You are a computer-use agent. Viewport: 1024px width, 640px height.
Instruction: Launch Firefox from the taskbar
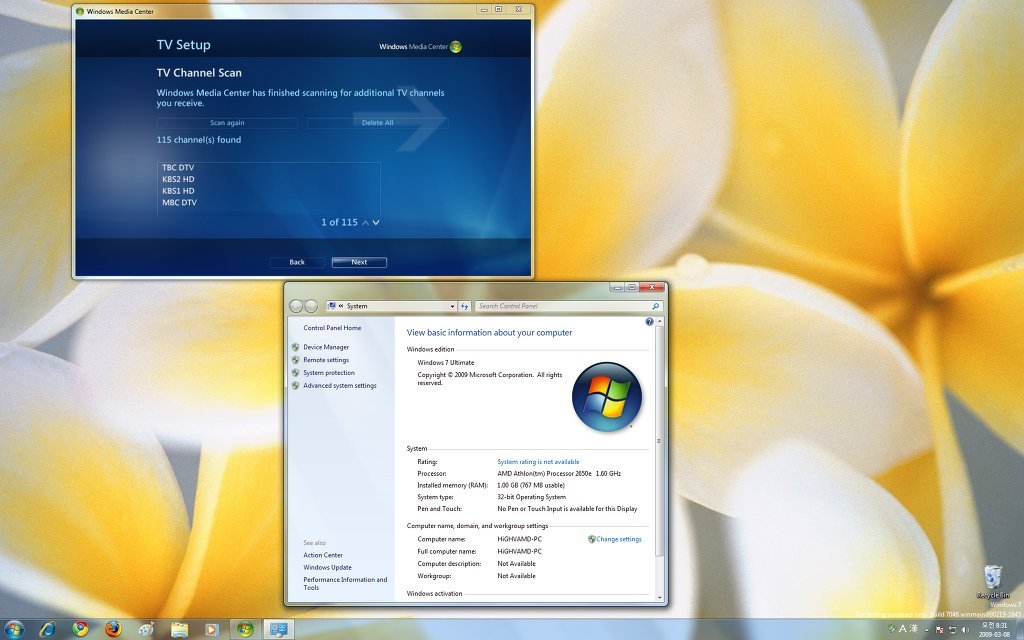112,629
